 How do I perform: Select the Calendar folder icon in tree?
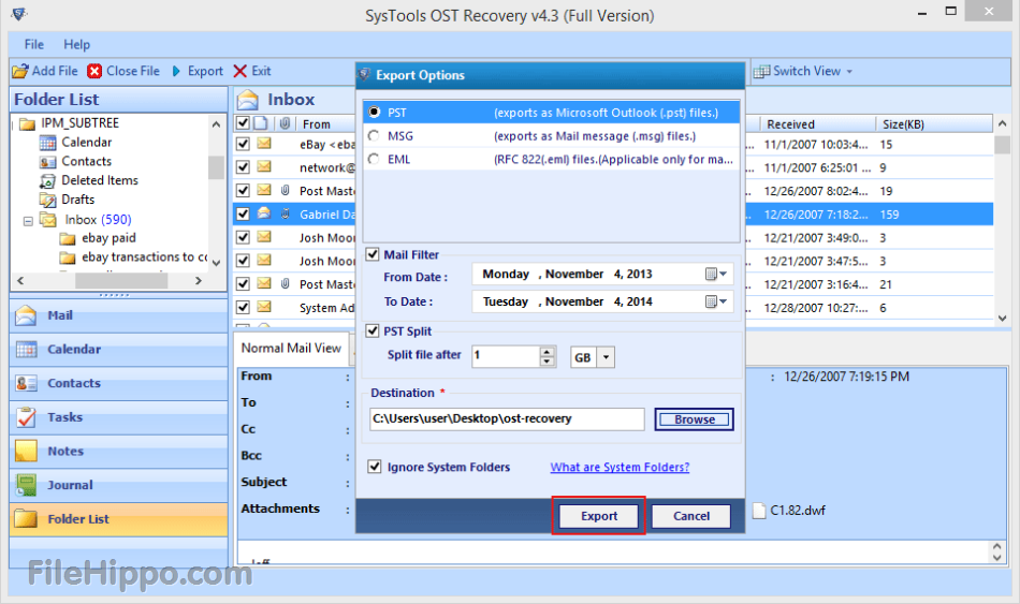(x=47, y=142)
